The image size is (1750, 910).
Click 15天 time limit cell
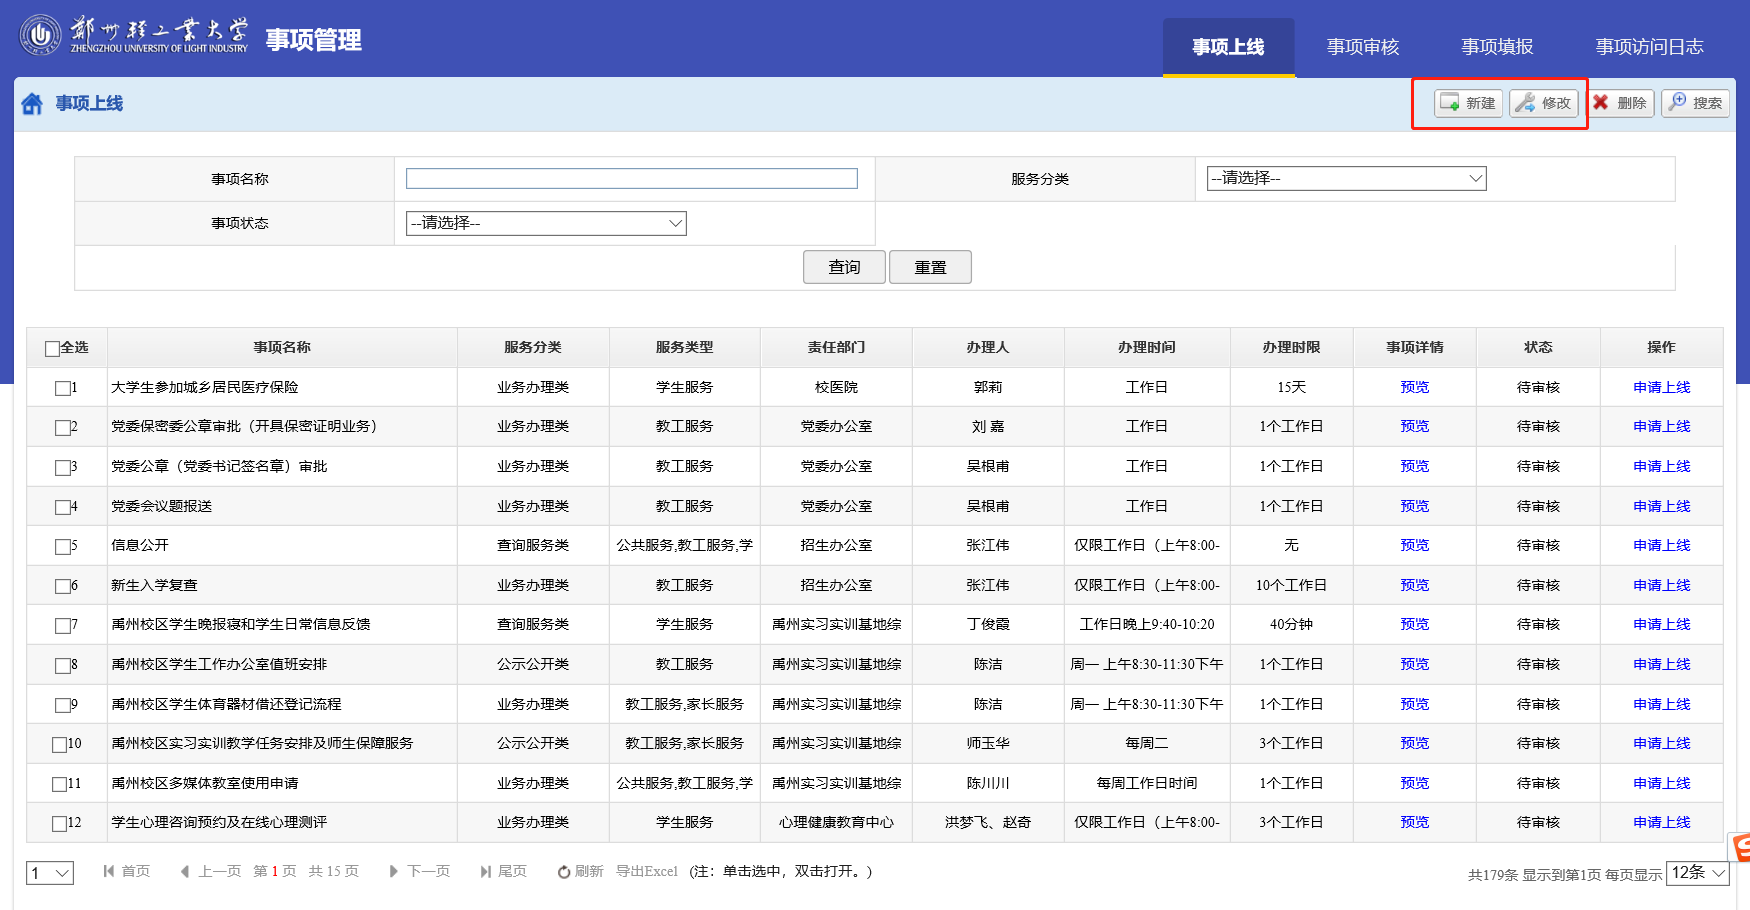point(1292,387)
